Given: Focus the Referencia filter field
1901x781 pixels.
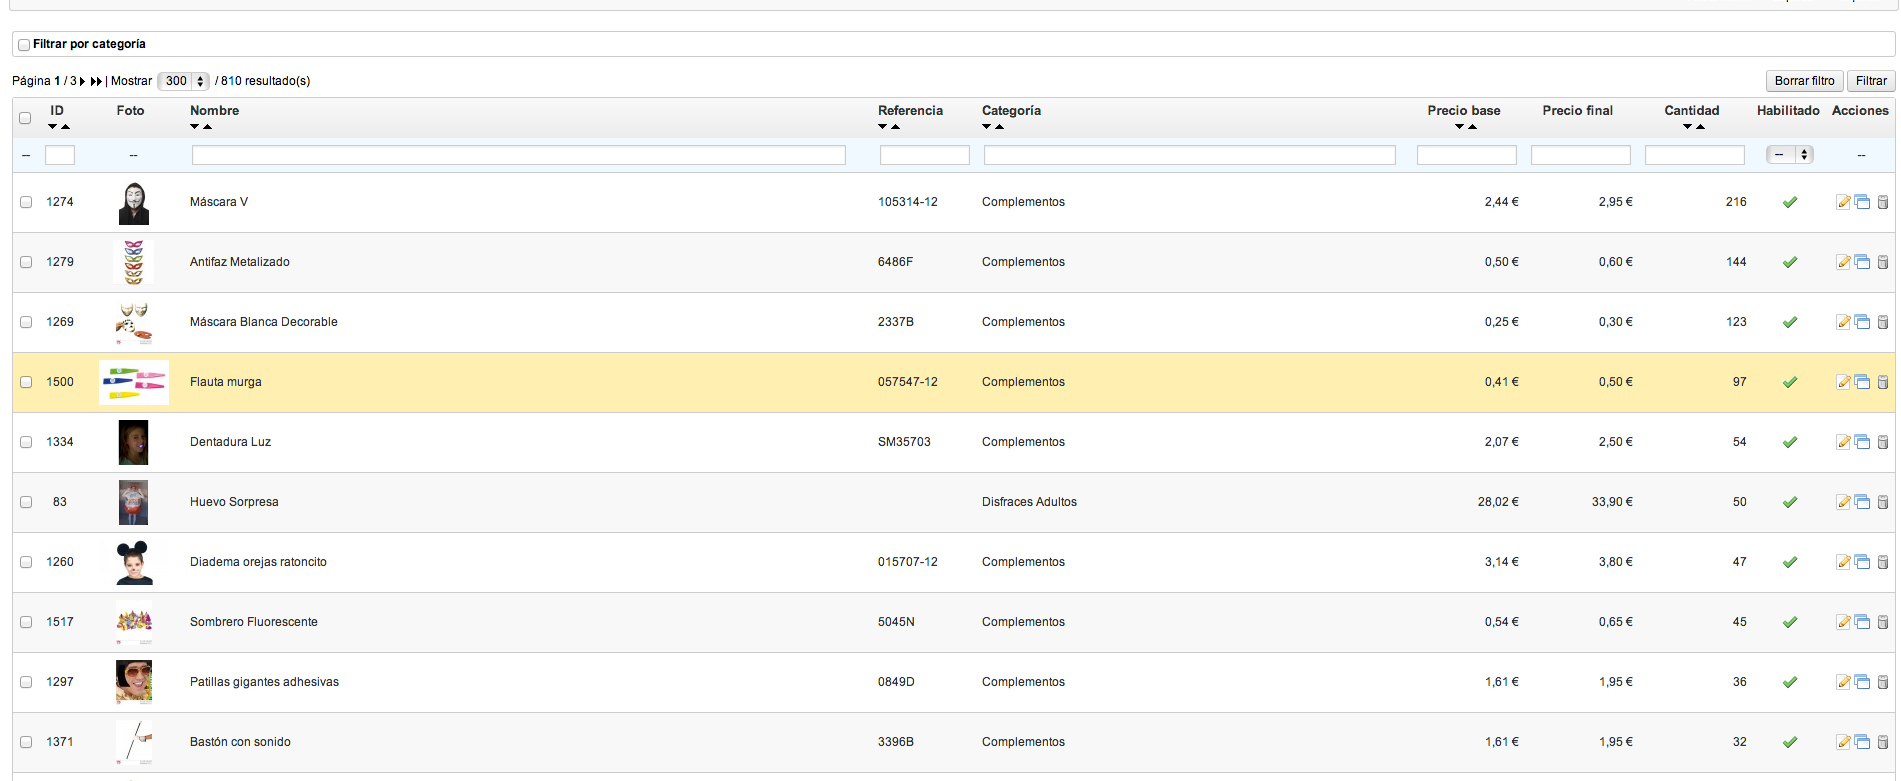Looking at the screenshot, I should pos(925,155).
